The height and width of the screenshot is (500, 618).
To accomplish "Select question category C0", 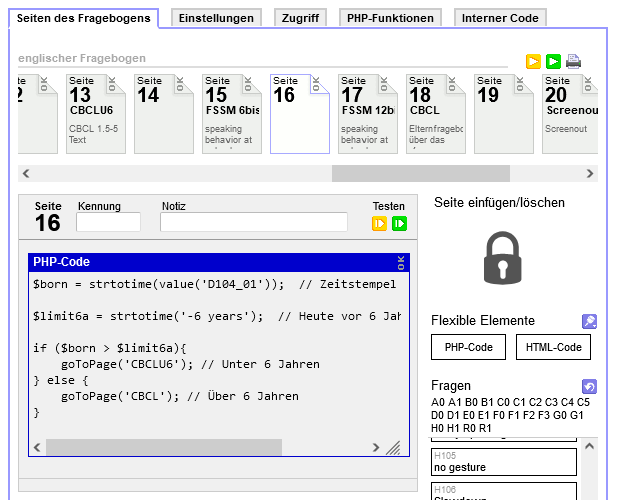I will tap(503, 402).
